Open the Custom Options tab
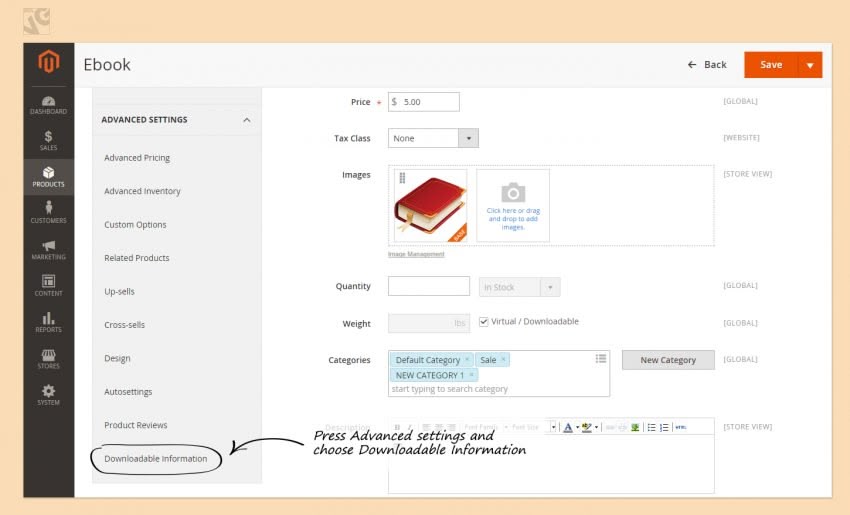This screenshot has width=850, height=515. click(x=135, y=224)
